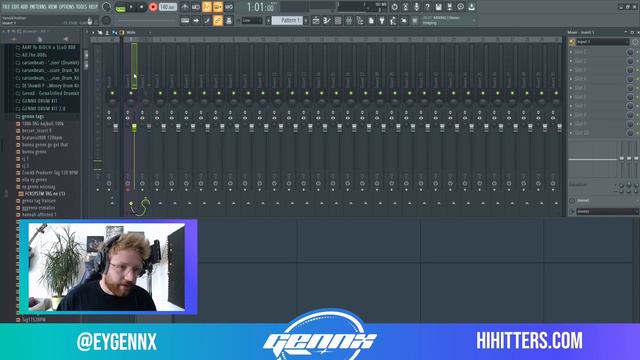
Task: Open the mixer Wide layout dropdown
Action: pyautogui.click(x=138, y=32)
